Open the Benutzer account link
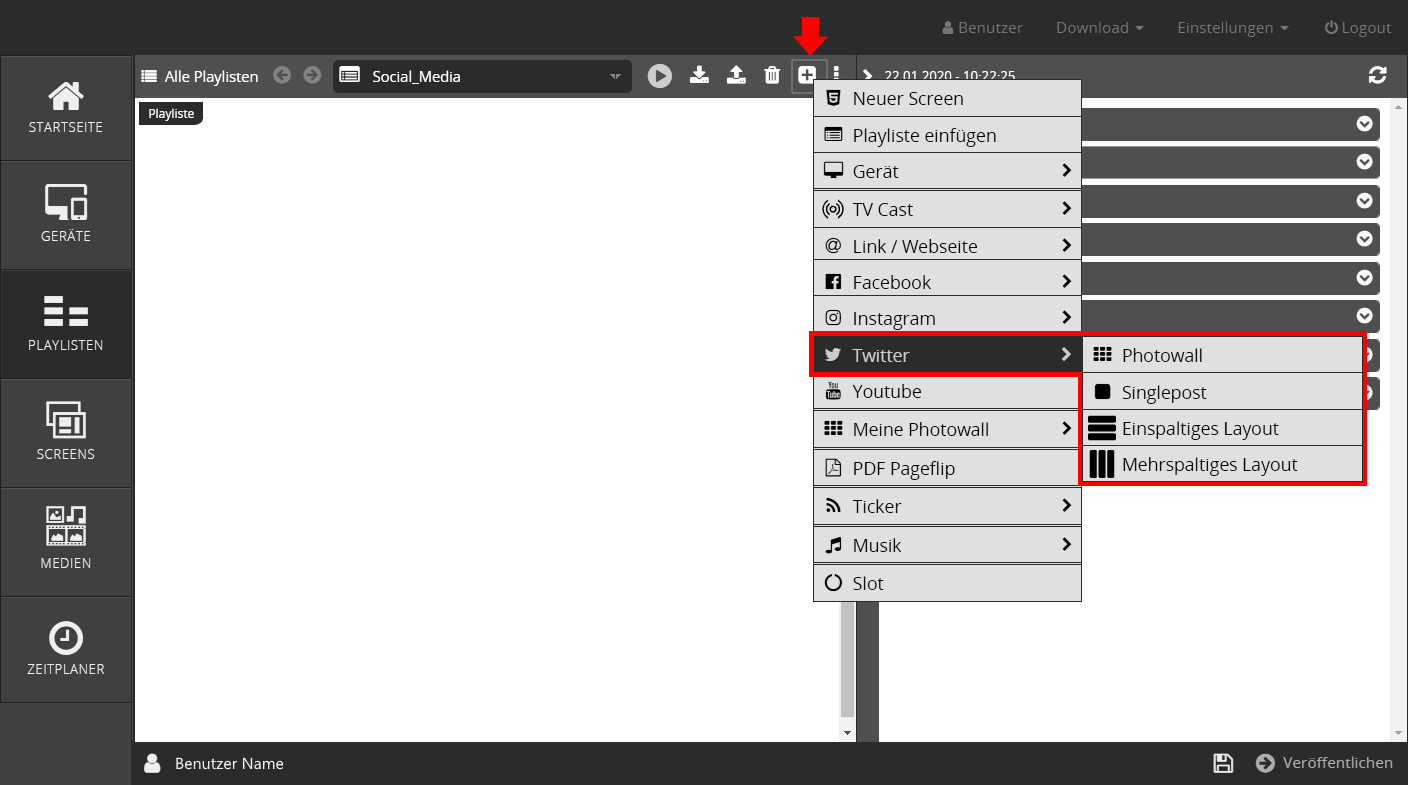The width and height of the screenshot is (1408, 785). [982, 28]
